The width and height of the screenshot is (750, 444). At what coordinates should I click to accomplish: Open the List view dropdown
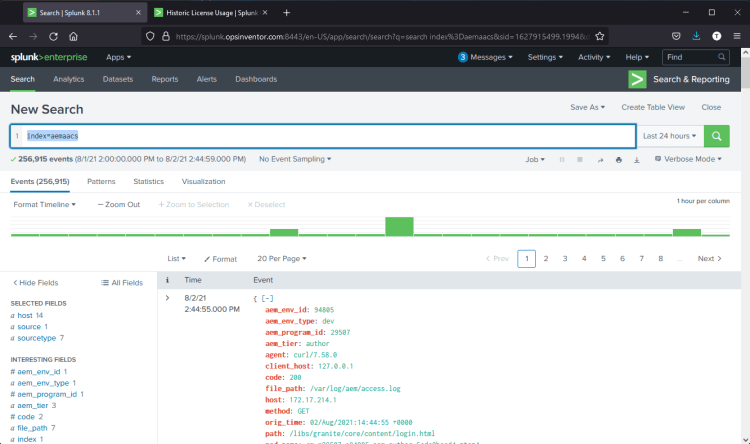click(176, 258)
